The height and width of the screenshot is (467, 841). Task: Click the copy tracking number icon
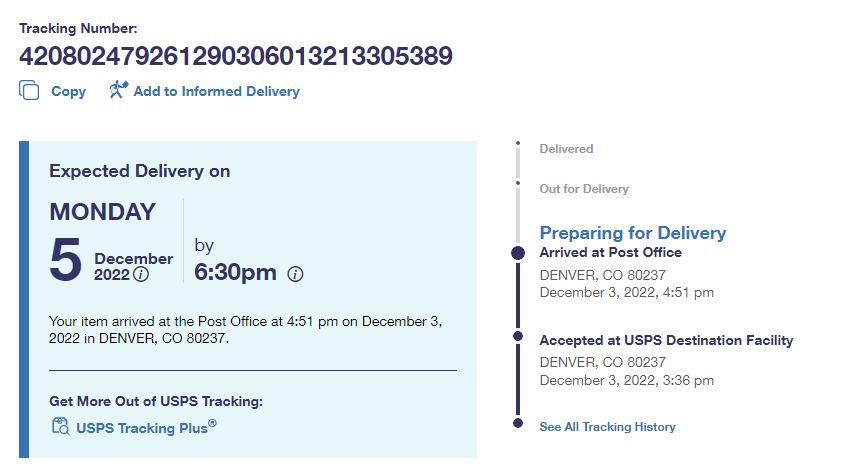point(29,91)
